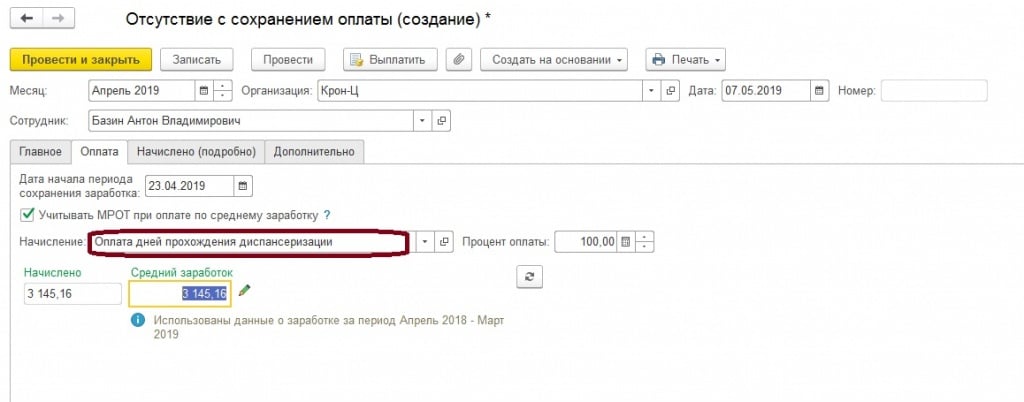
Task: Click the Выплатить button
Action: pyautogui.click(x=390, y=59)
